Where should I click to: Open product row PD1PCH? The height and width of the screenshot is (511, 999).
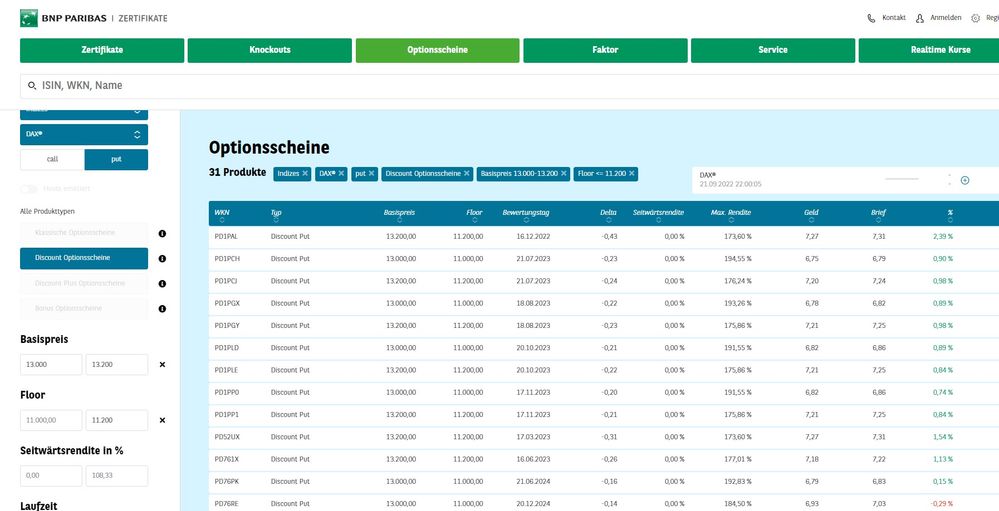(604, 259)
